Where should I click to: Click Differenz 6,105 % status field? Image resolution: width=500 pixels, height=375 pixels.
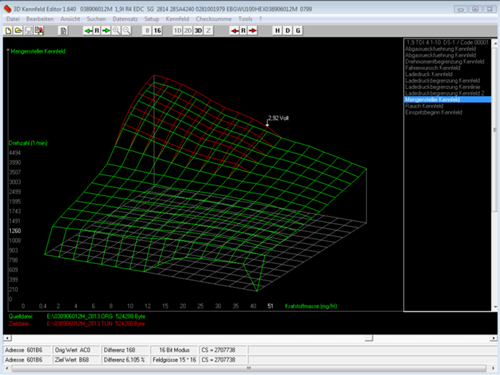tap(125, 360)
